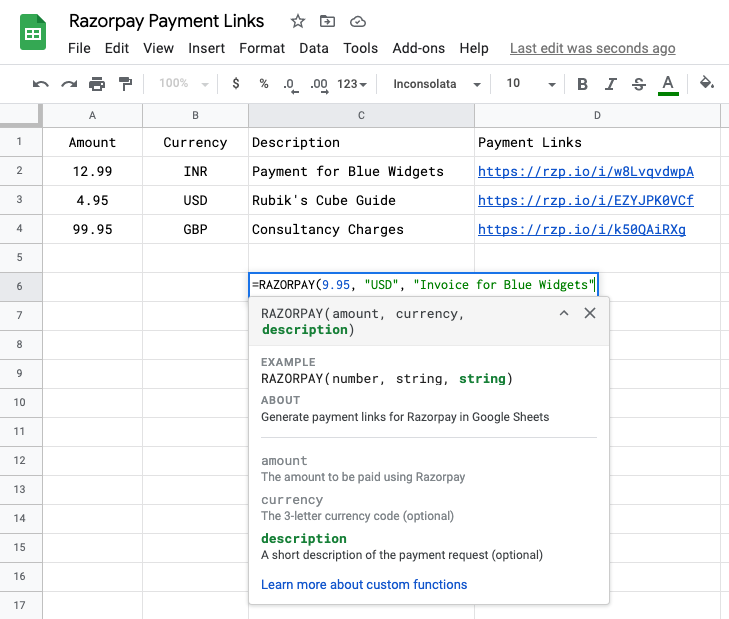Check the cloud save status icon
This screenshot has width=729, height=619.
point(358,21)
